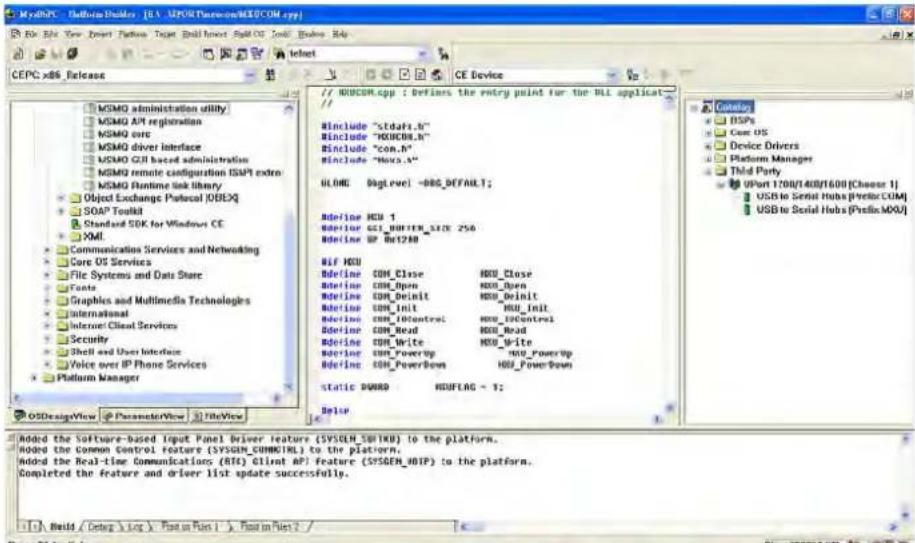Expand Communication Services and Networking node
The width and height of the screenshot is (915, 543).
[48, 250]
